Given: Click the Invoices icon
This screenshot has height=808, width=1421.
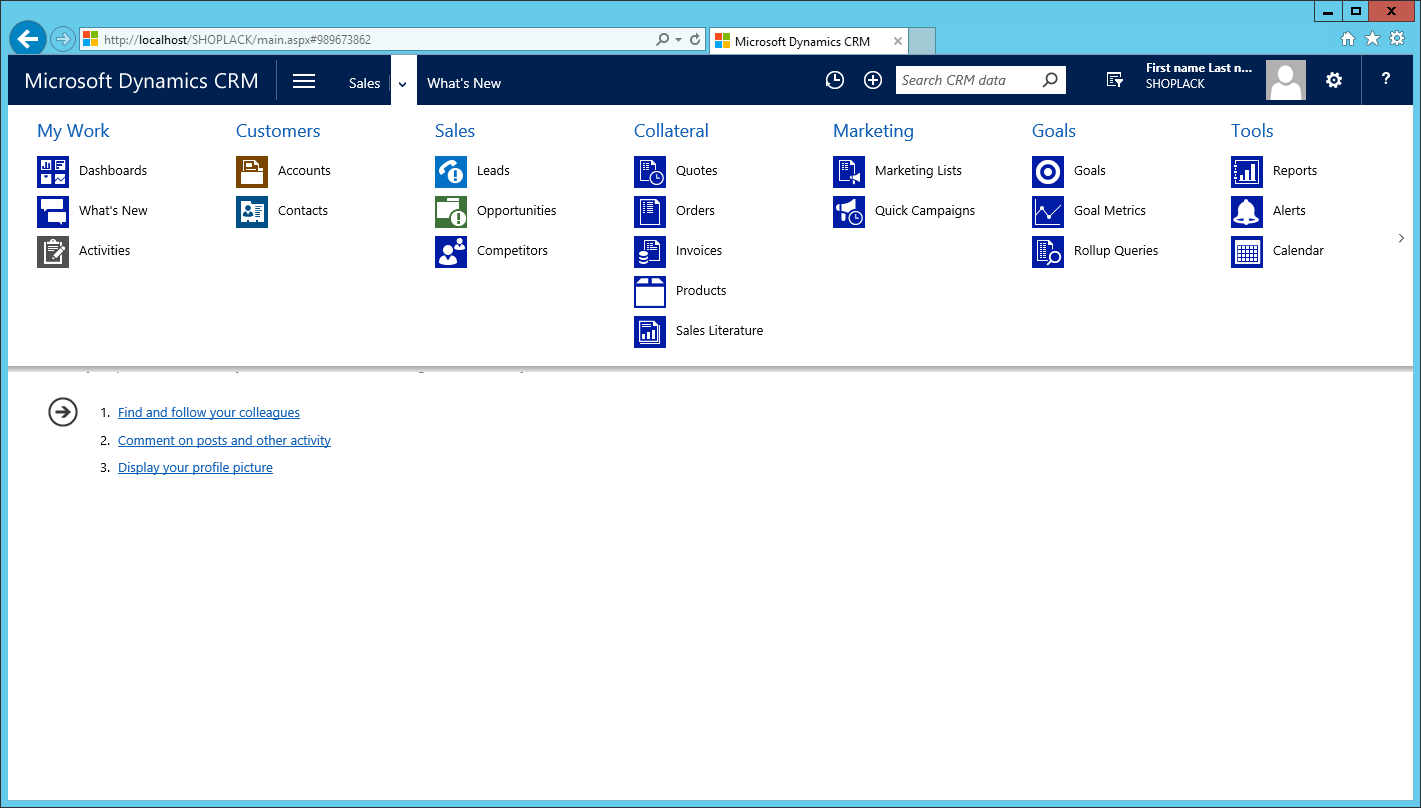Looking at the screenshot, I should (650, 252).
